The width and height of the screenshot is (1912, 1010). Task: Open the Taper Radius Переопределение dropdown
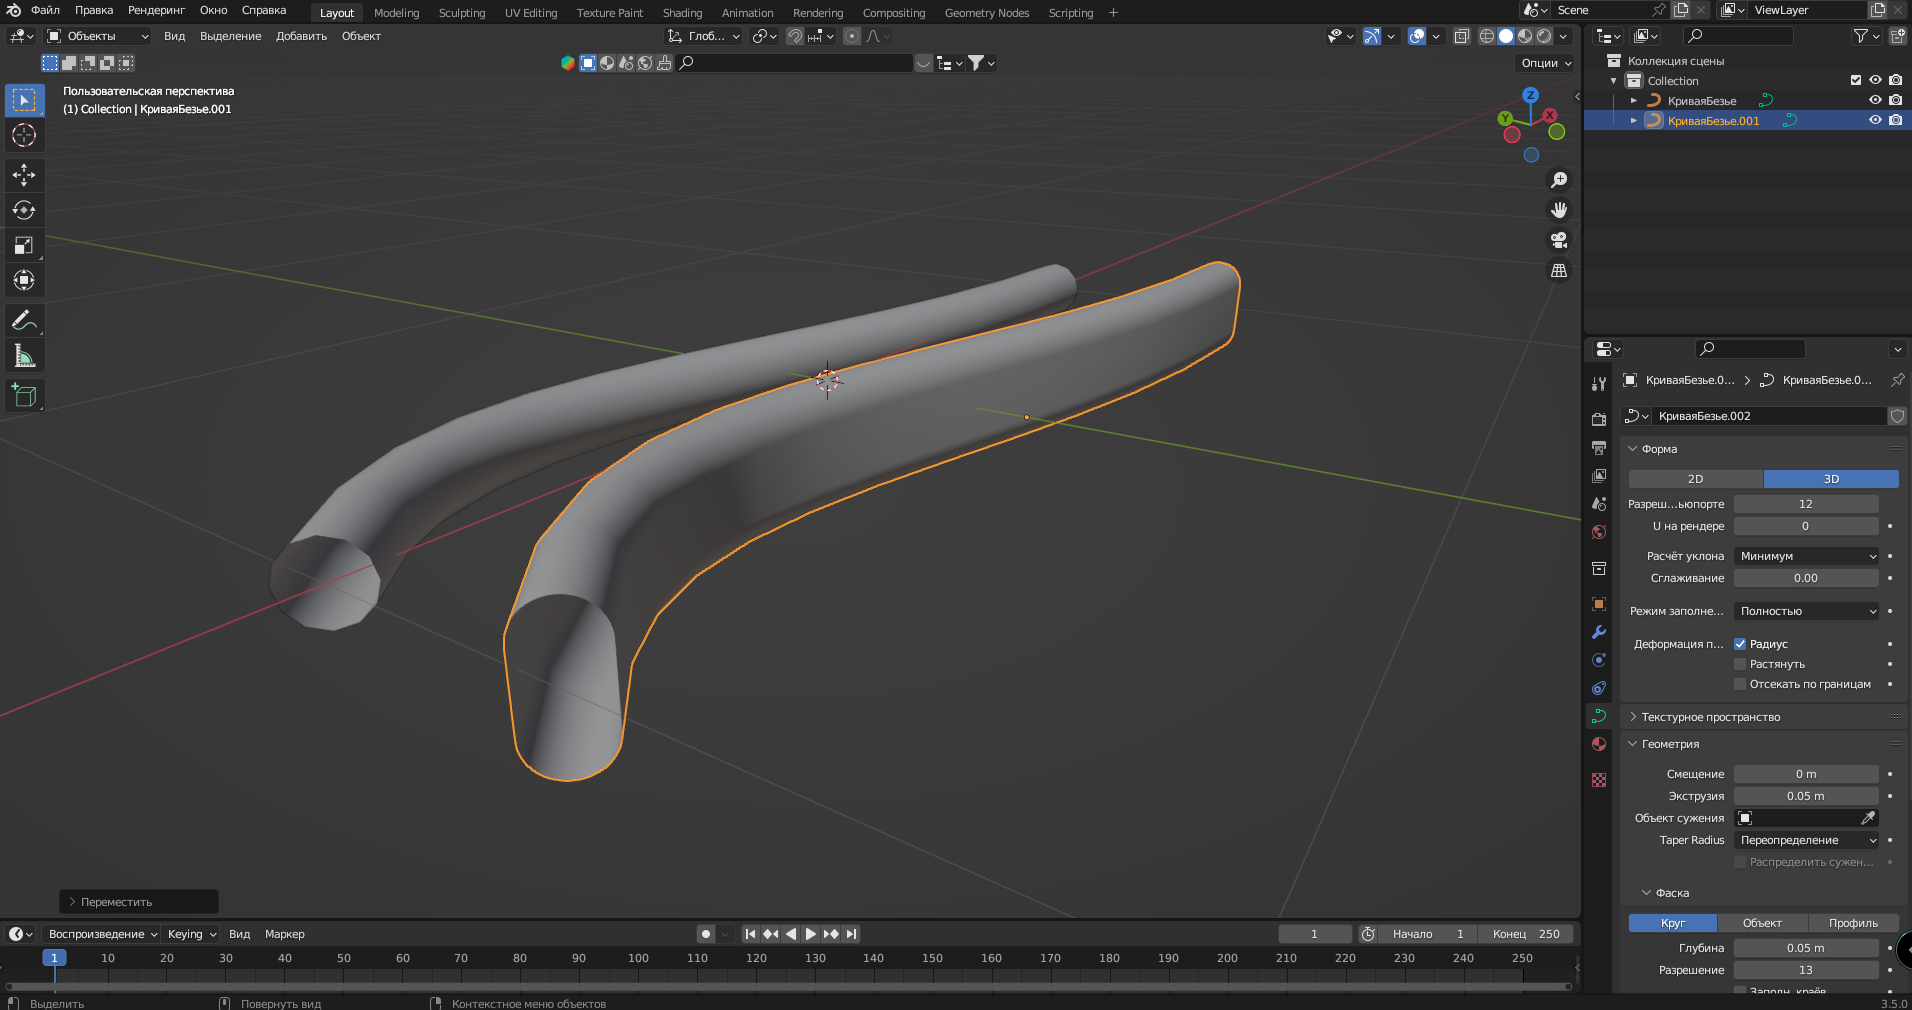coord(1806,840)
